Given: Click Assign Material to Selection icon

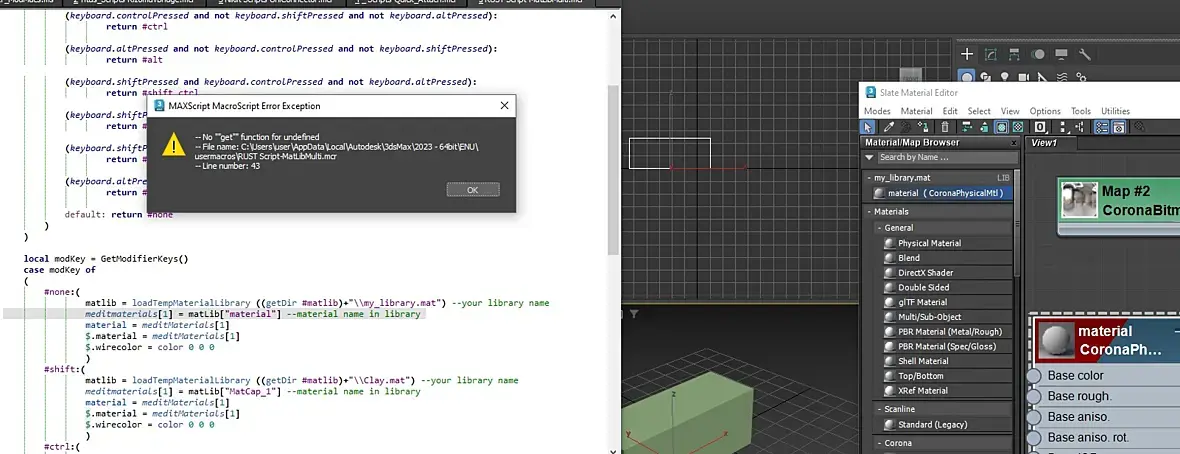Looking at the screenshot, I should click(923, 127).
